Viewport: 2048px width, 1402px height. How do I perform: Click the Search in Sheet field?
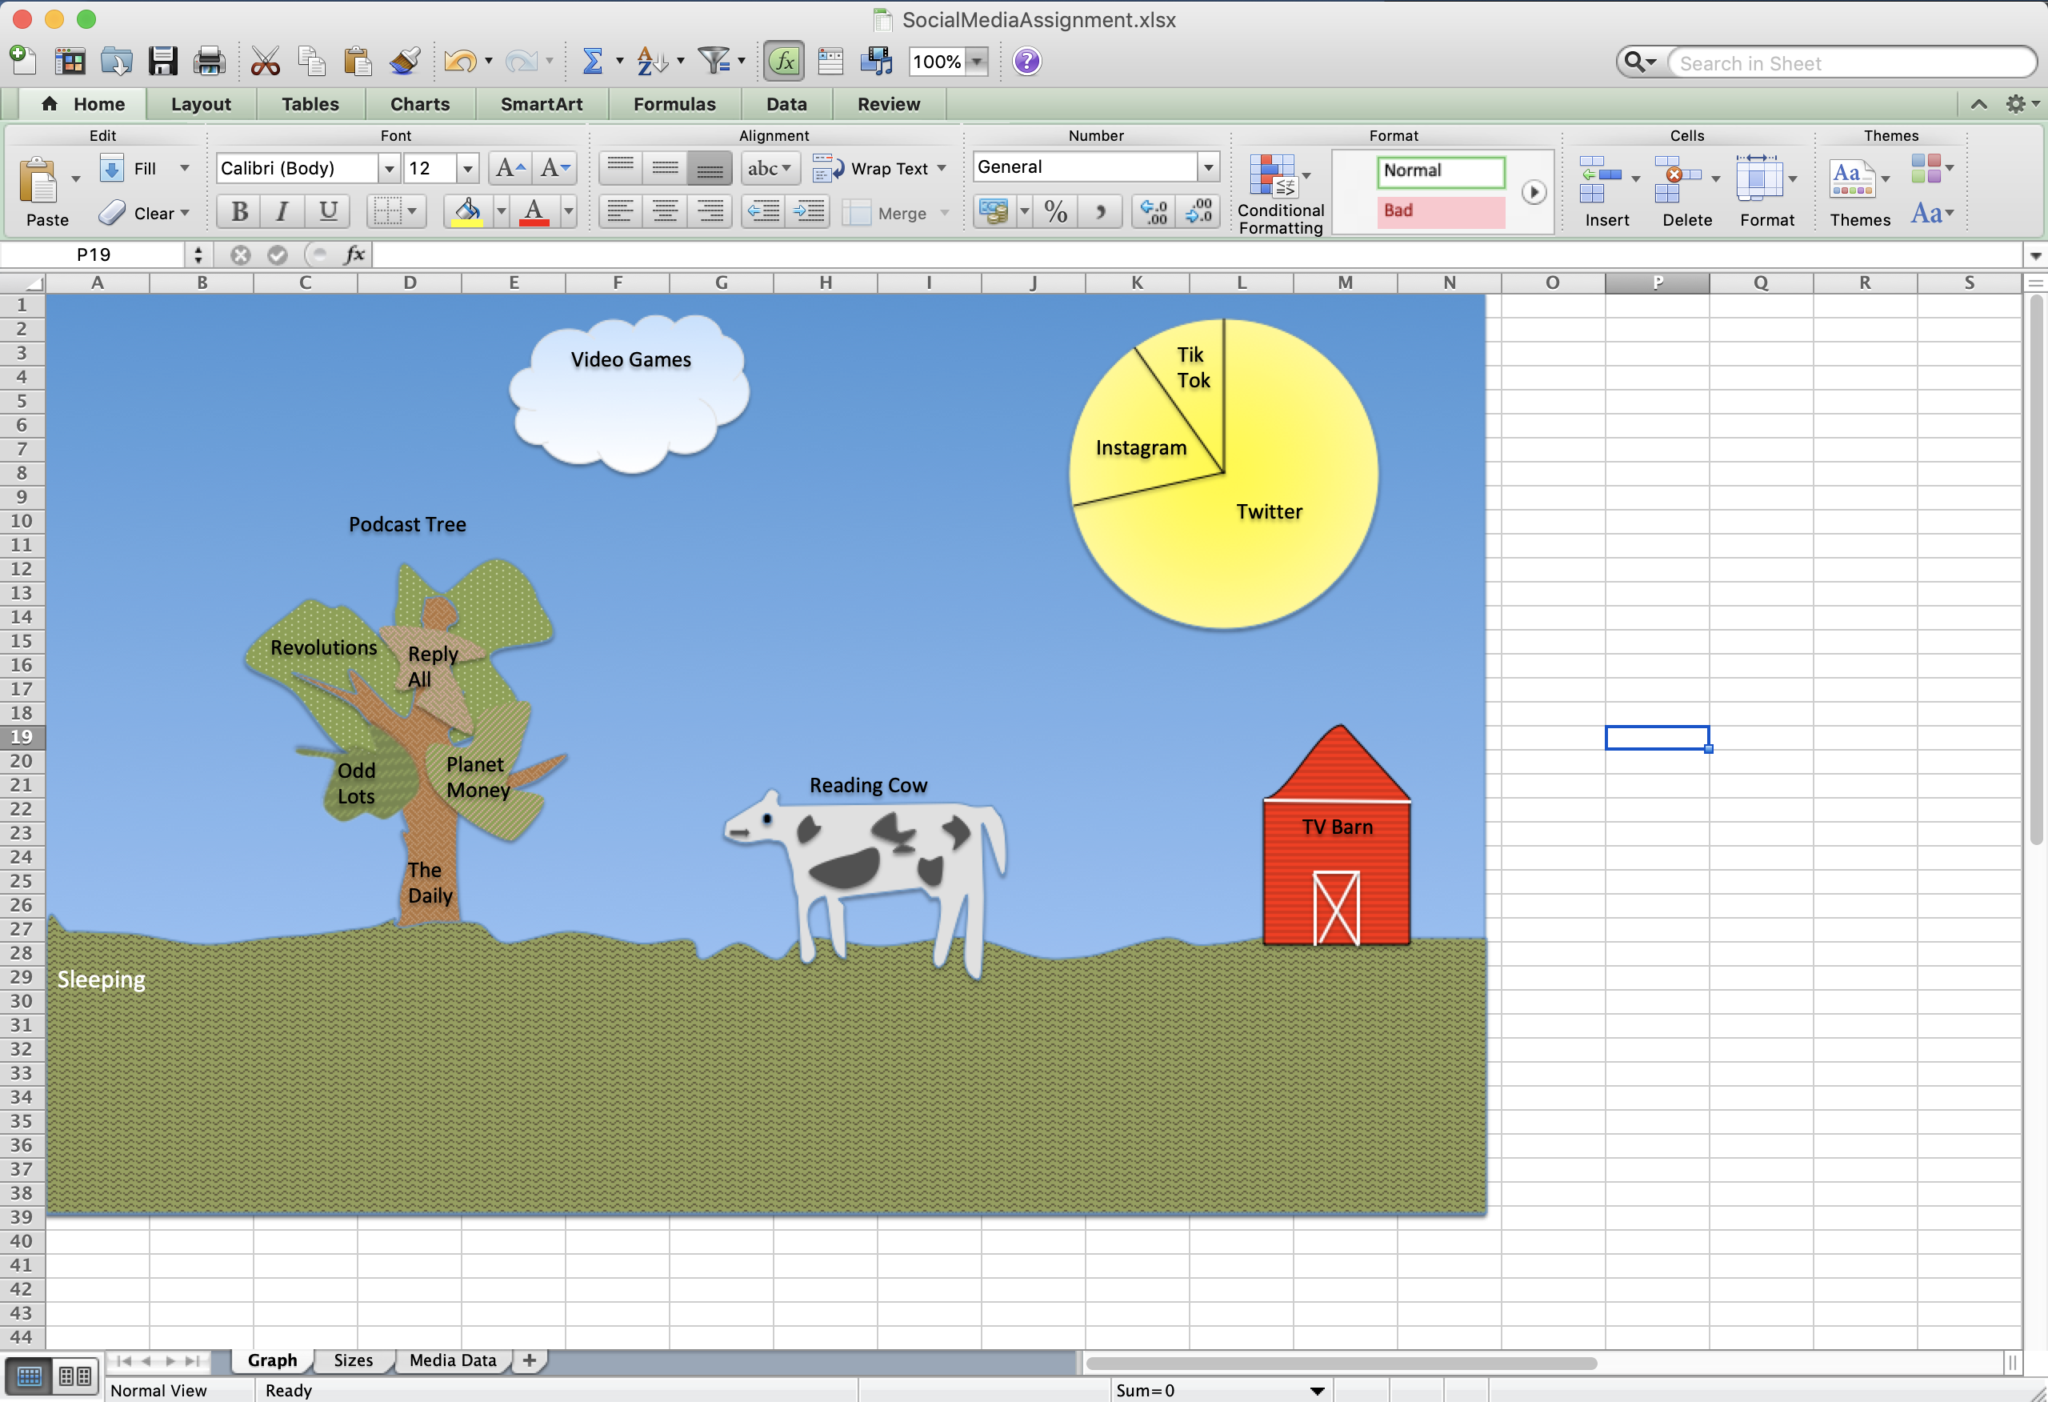(x=1850, y=63)
